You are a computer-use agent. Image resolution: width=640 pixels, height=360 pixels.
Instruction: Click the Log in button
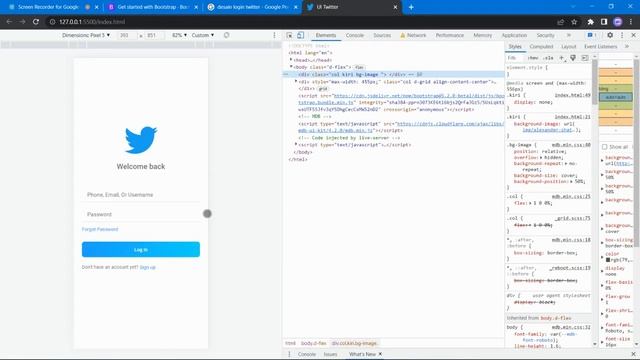pos(141,249)
